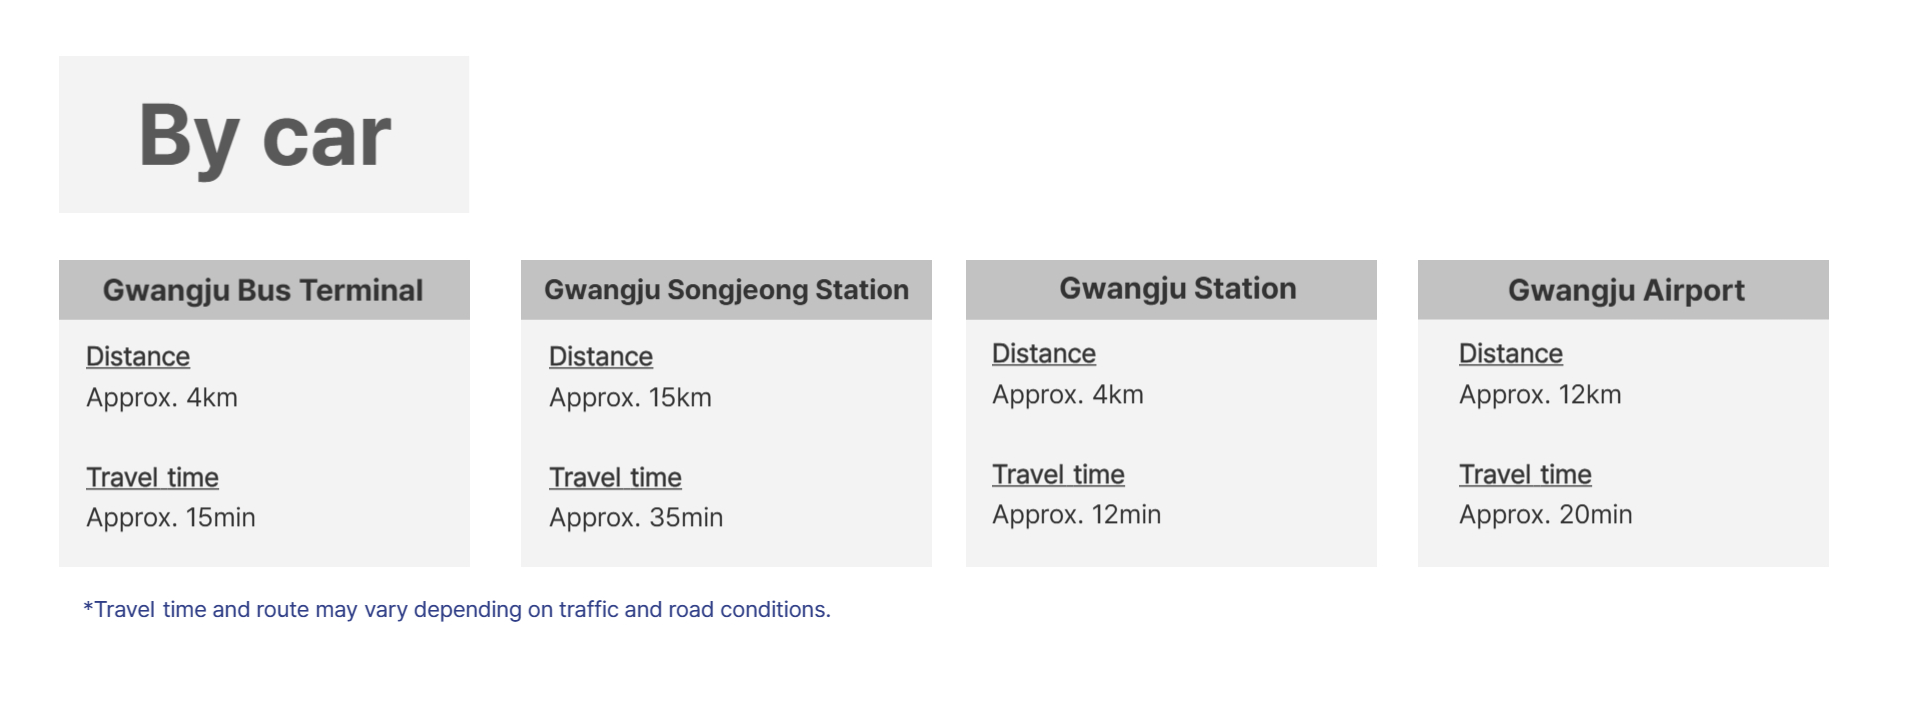Select the Gwangju Bus Terminal header
Viewport: 1911px width, 706px height.
[264, 290]
